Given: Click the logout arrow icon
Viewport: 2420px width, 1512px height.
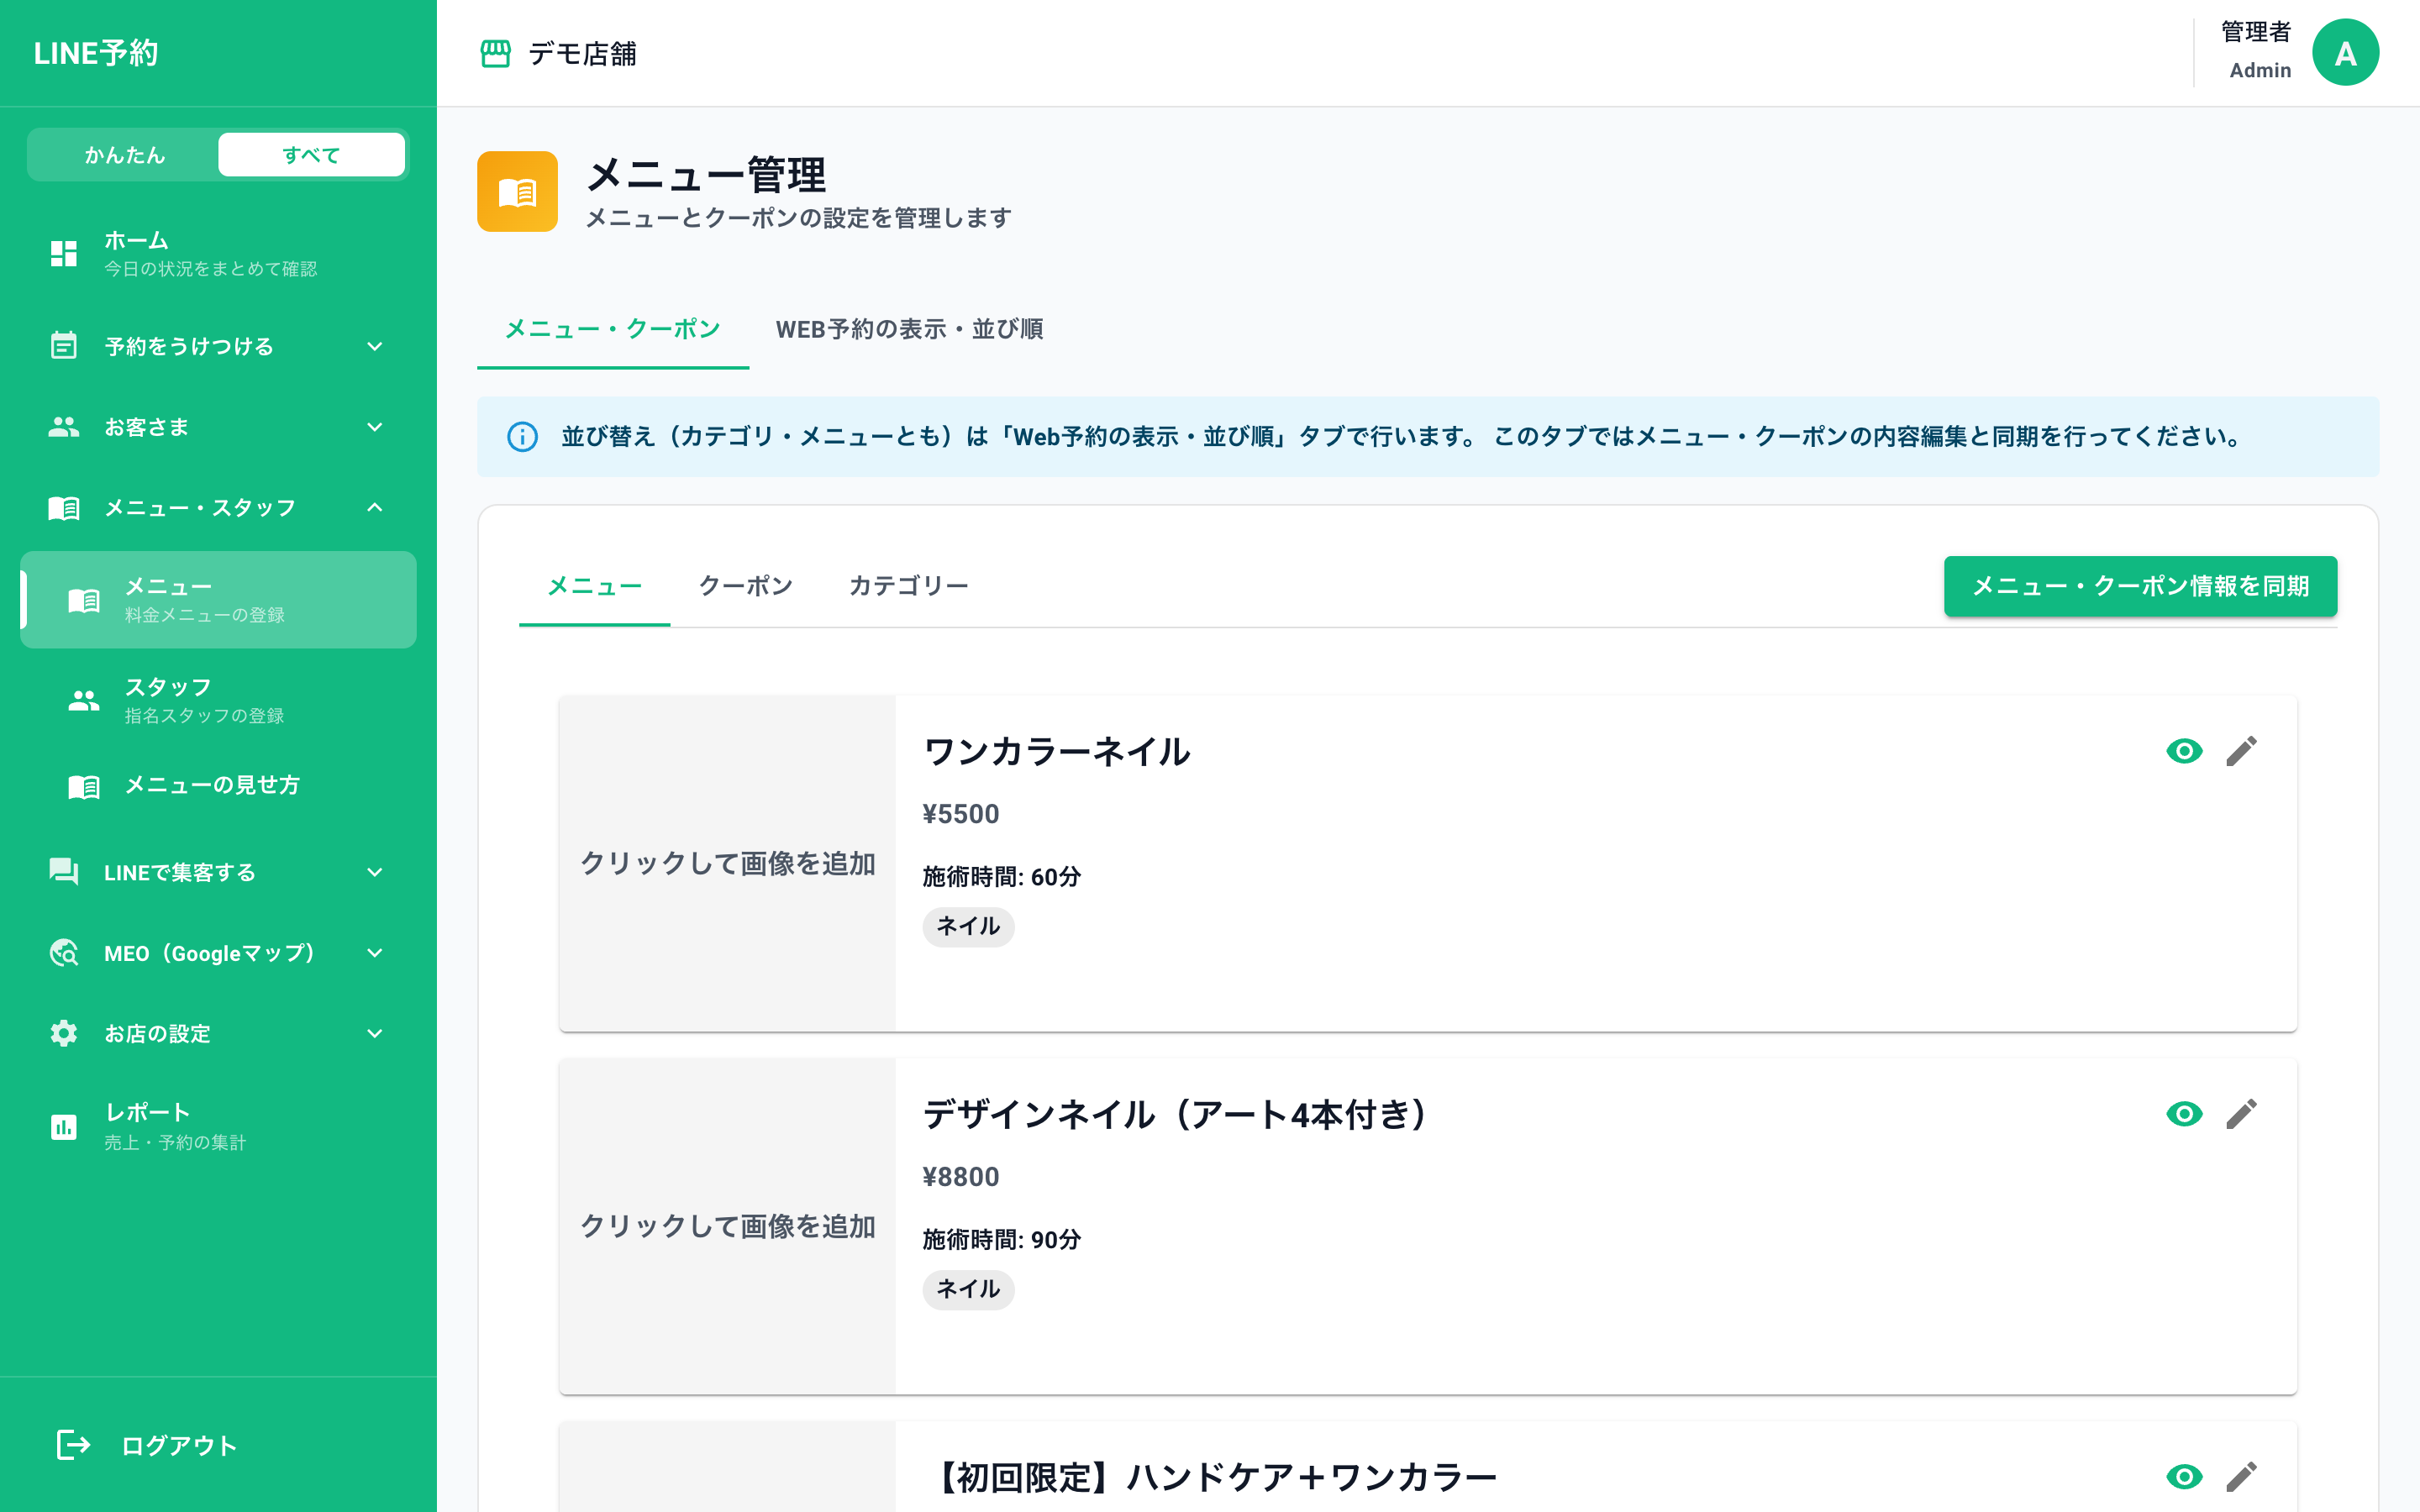Looking at the screenshot, I should click(x=73, y=1445).
